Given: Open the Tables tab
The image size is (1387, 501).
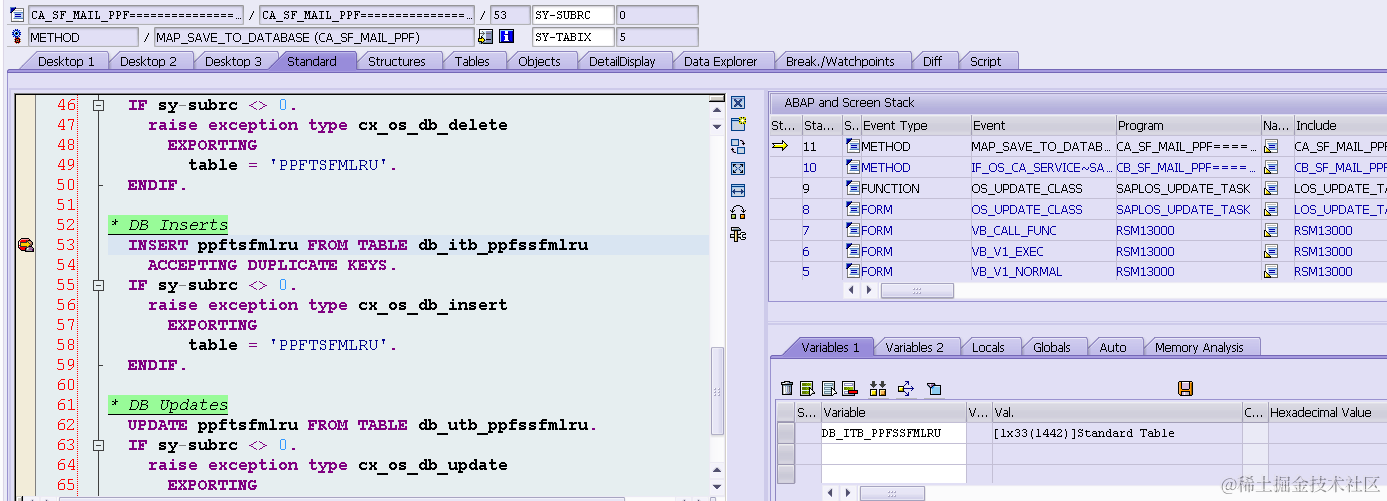Looking at the screenshot, I should [472, 61].
